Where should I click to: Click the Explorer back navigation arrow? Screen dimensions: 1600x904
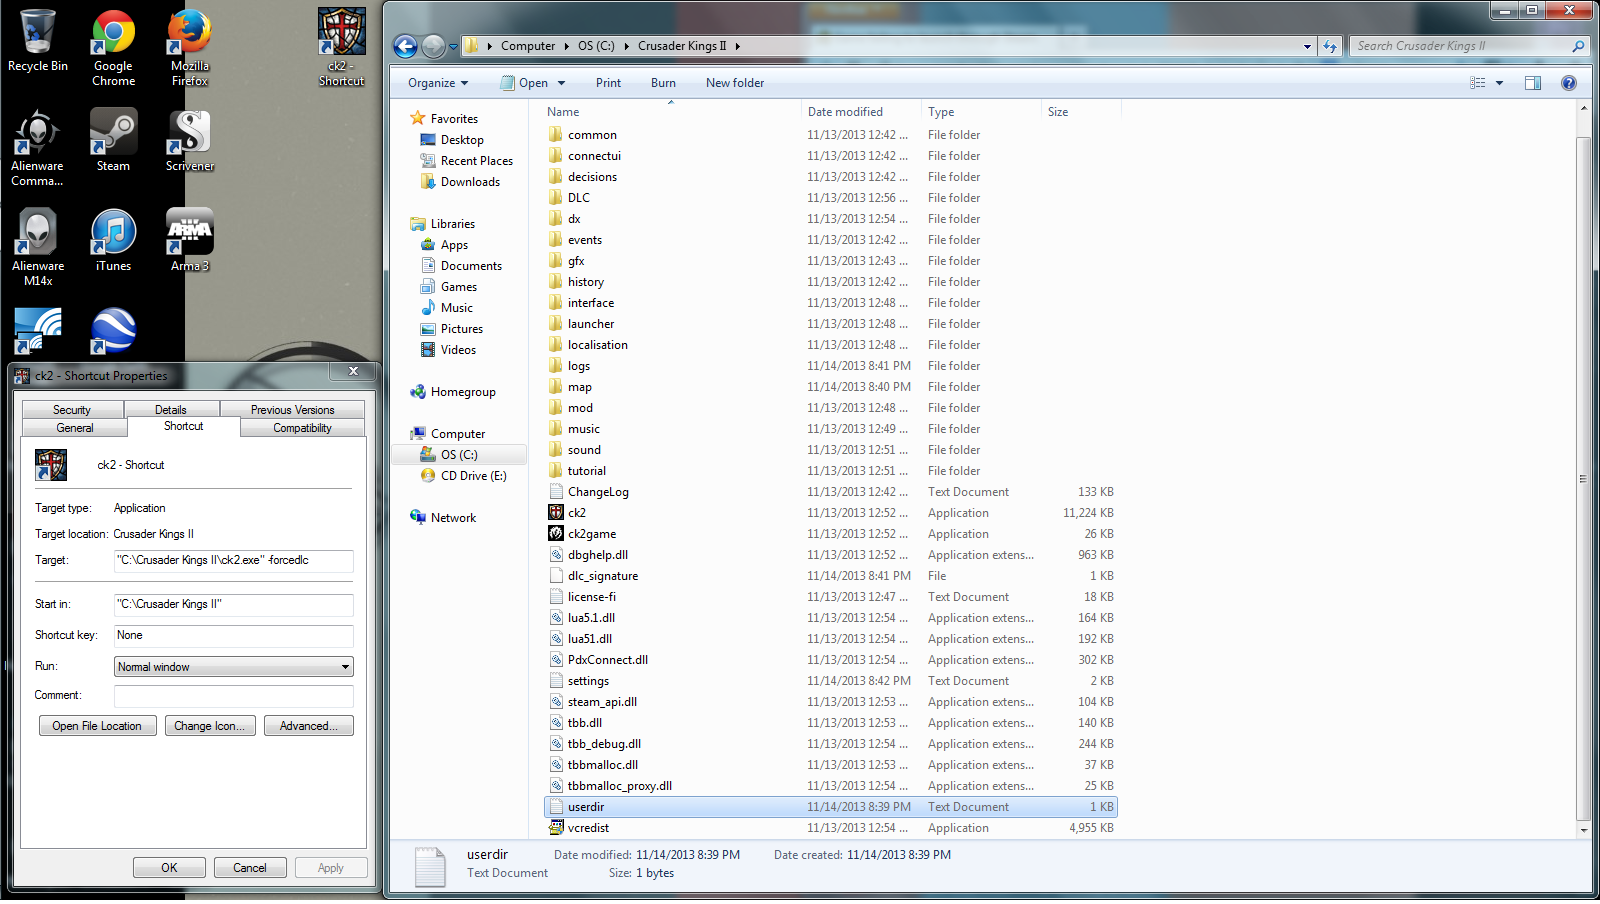405,46
